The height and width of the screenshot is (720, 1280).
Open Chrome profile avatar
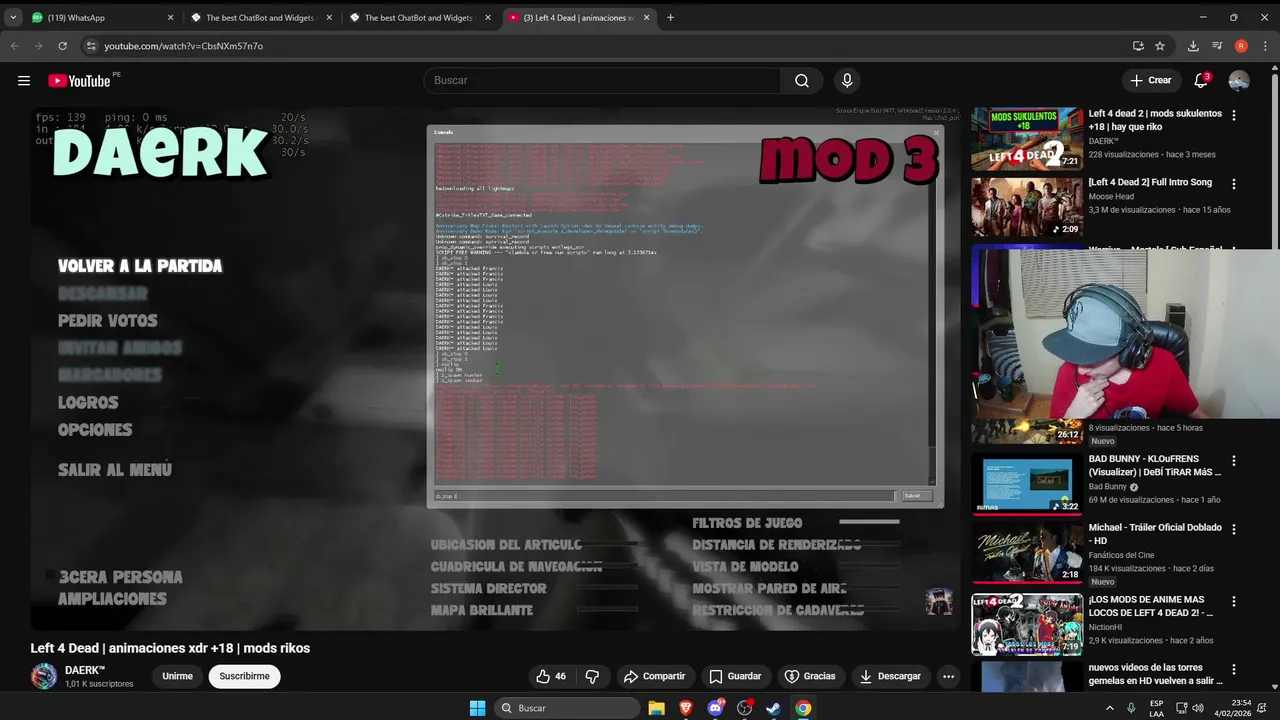click(1241, 46)
